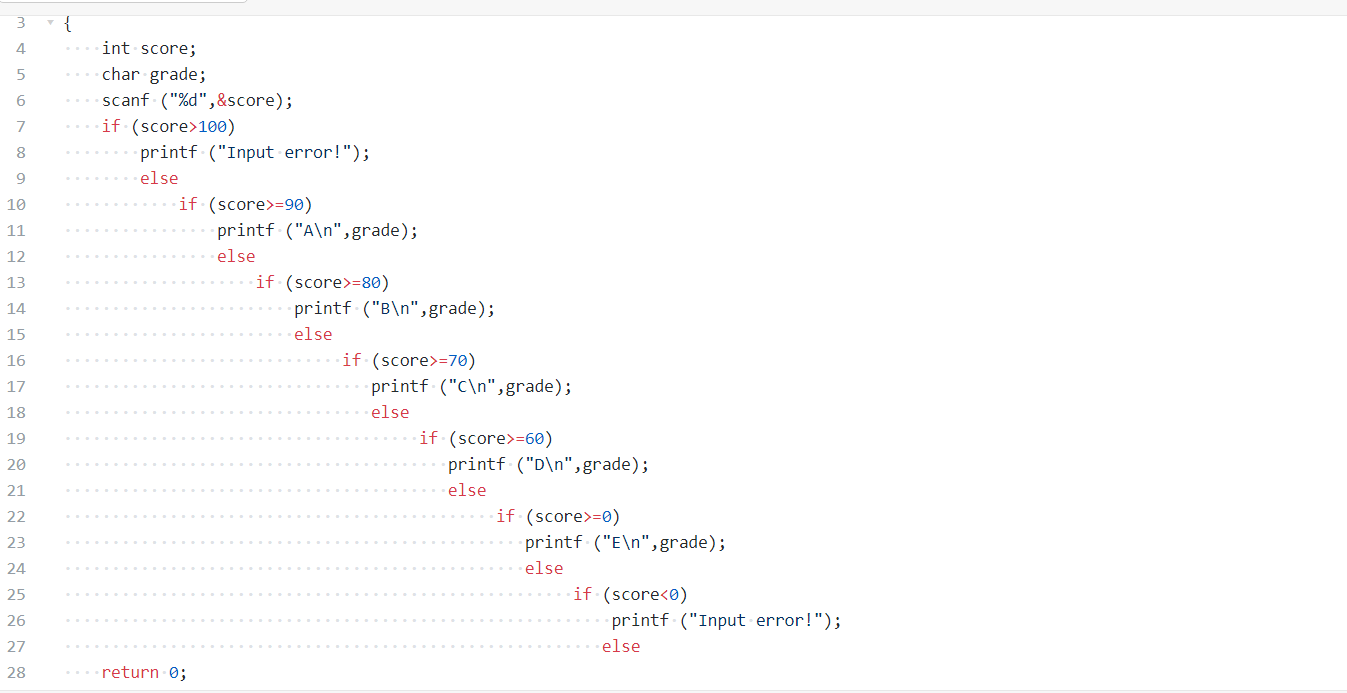Click the 'if (score<0)' condition

click(x=631, y=594)
